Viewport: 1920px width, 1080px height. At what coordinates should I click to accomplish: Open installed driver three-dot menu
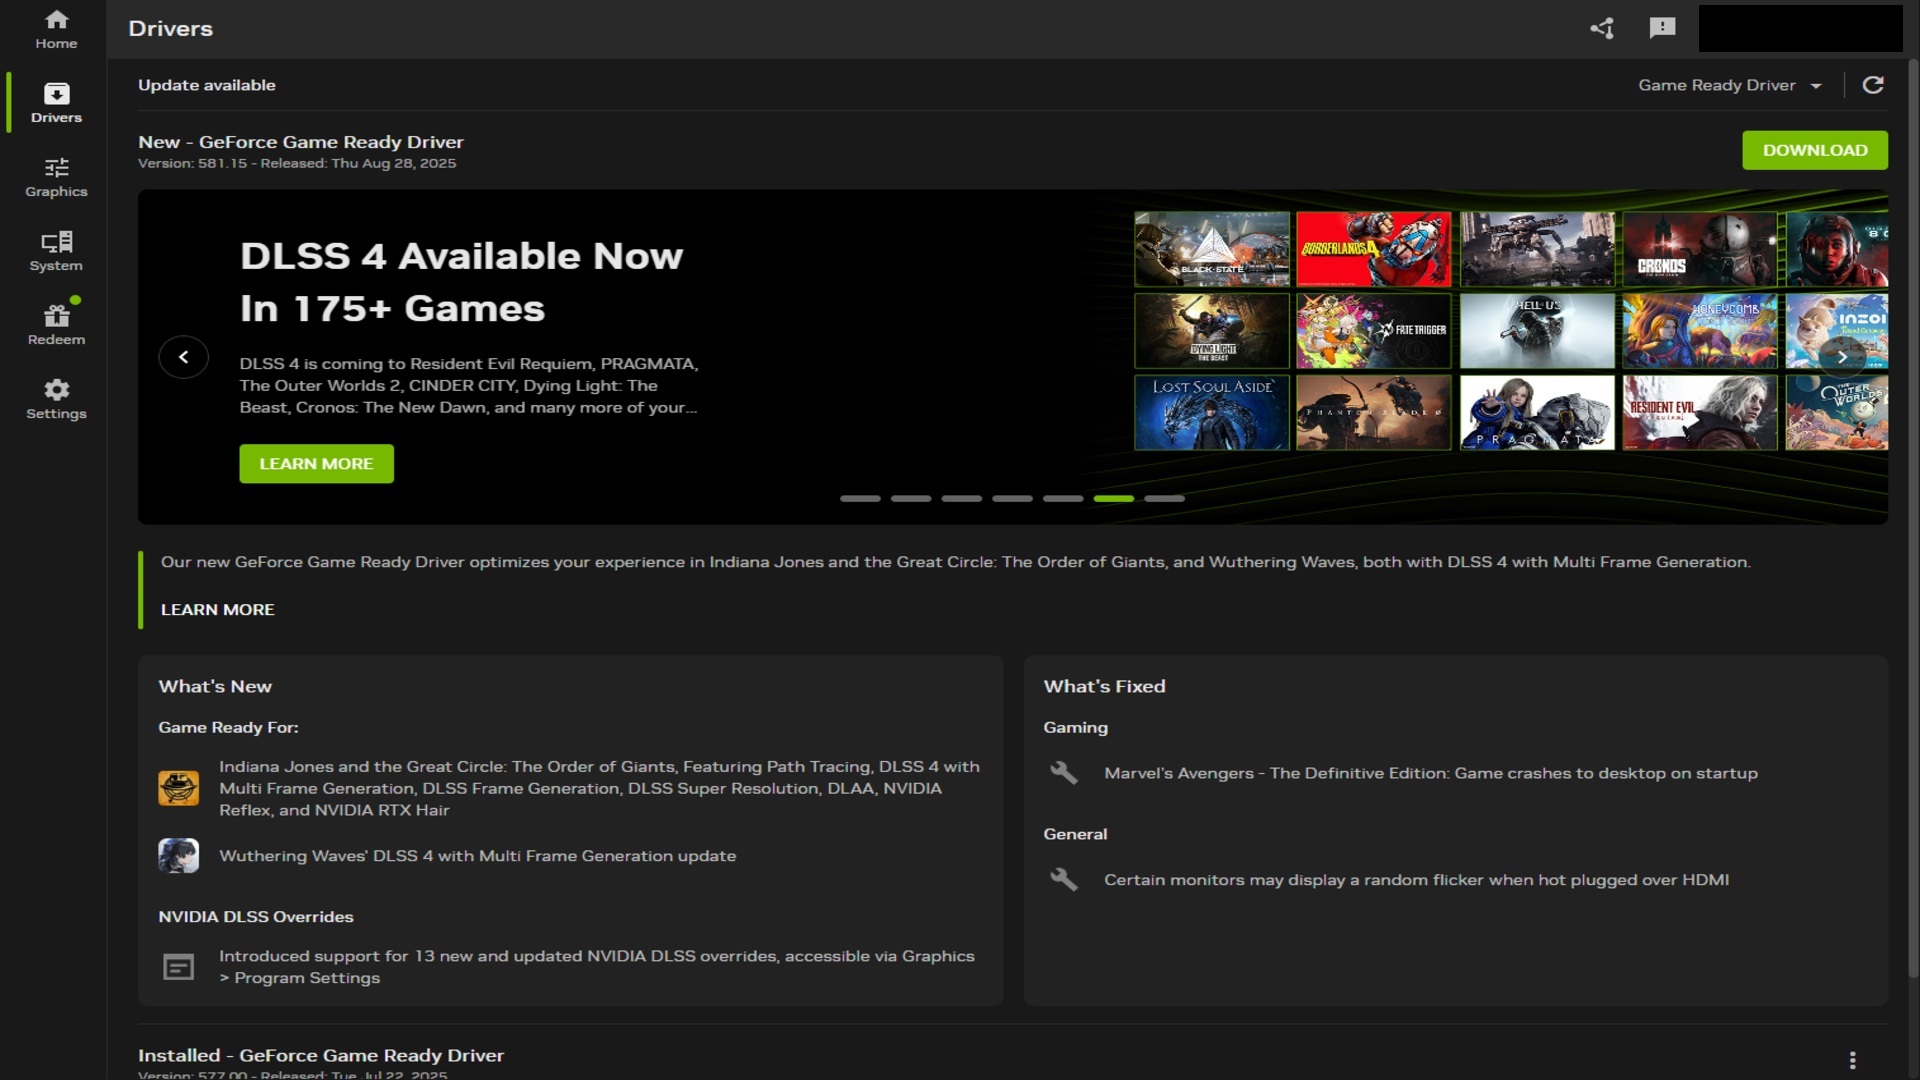pyautogui.click(x=1852, y=1060)
